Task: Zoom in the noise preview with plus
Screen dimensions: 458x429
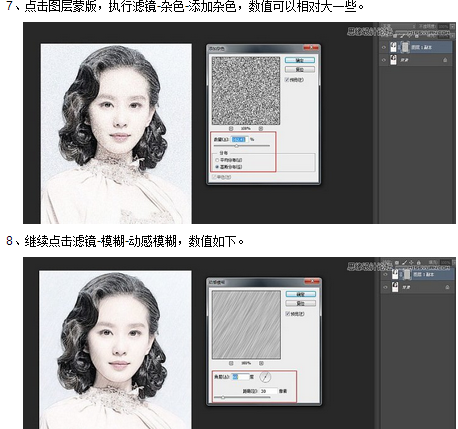Action: 261,128
